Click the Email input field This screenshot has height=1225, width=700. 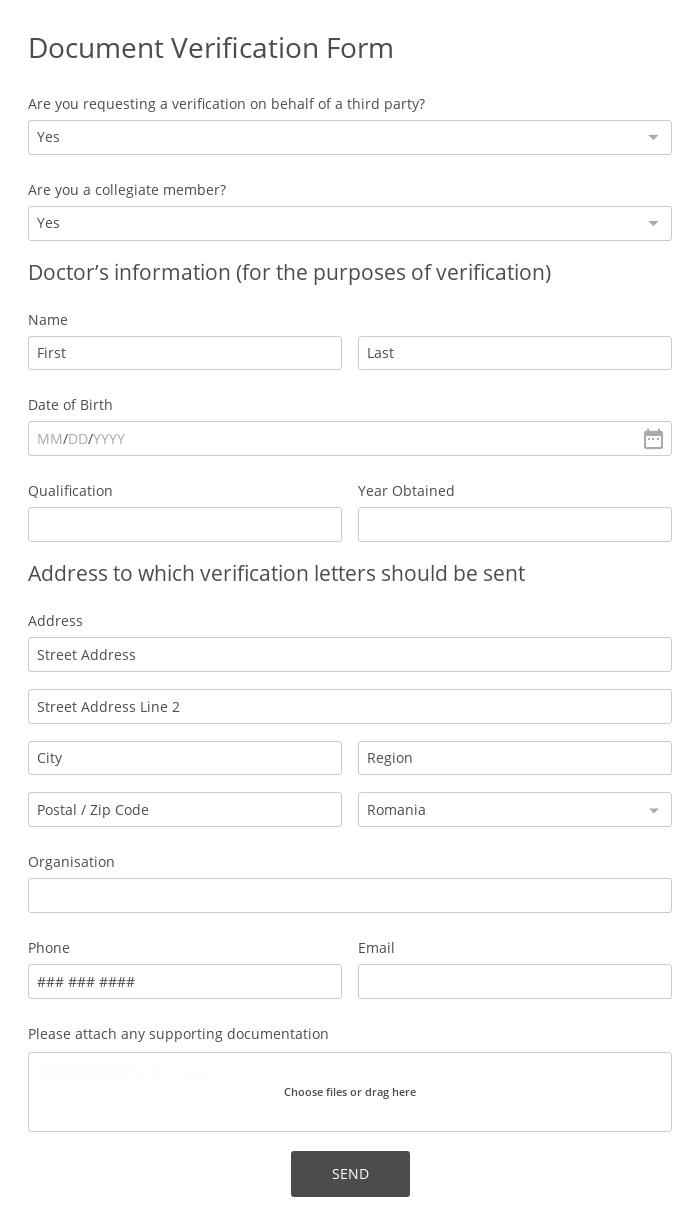point(515,981)
